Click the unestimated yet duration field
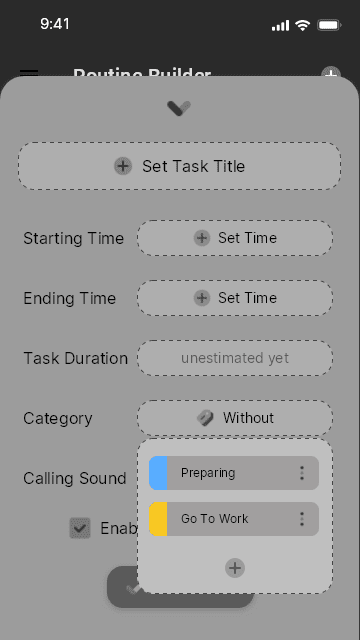The width and height of the screenshot is (360, 640). (235, 358)
